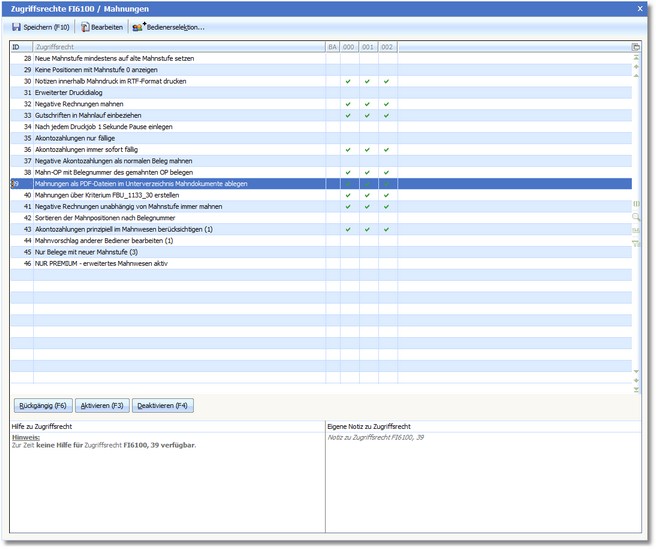Click the magnifier search icon beside the grid
Image resolution: width=656 pixels, height=549 pixels.
coord(636,216)
